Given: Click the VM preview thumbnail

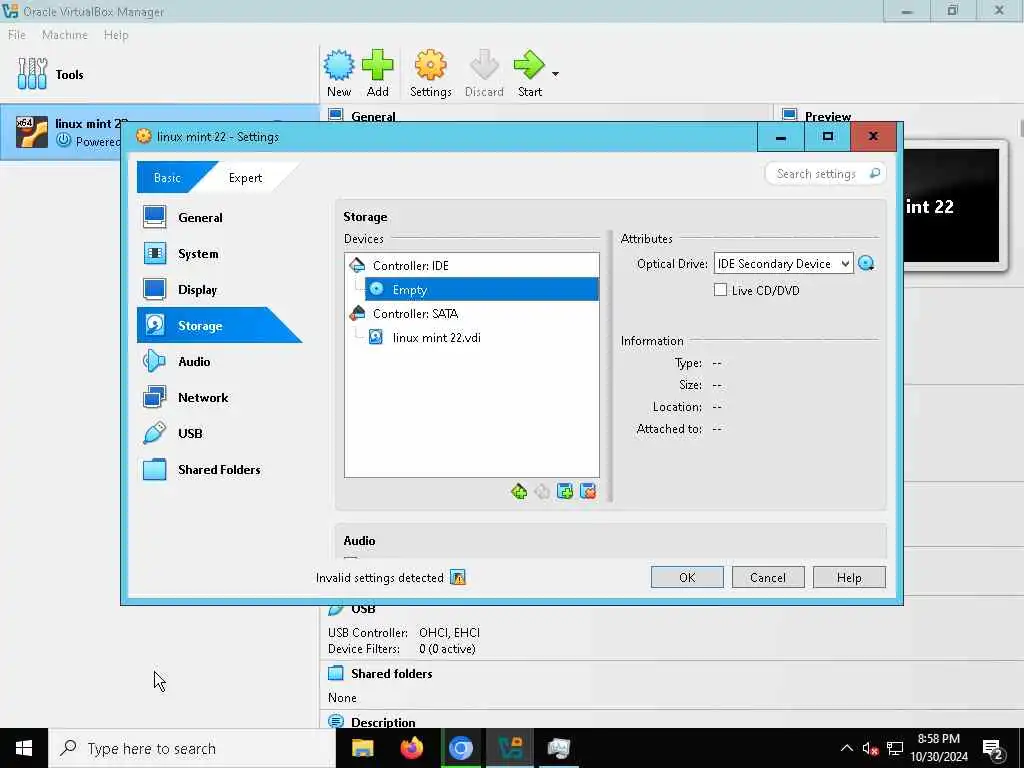Looking at the screenshot, I should [952, 206].
